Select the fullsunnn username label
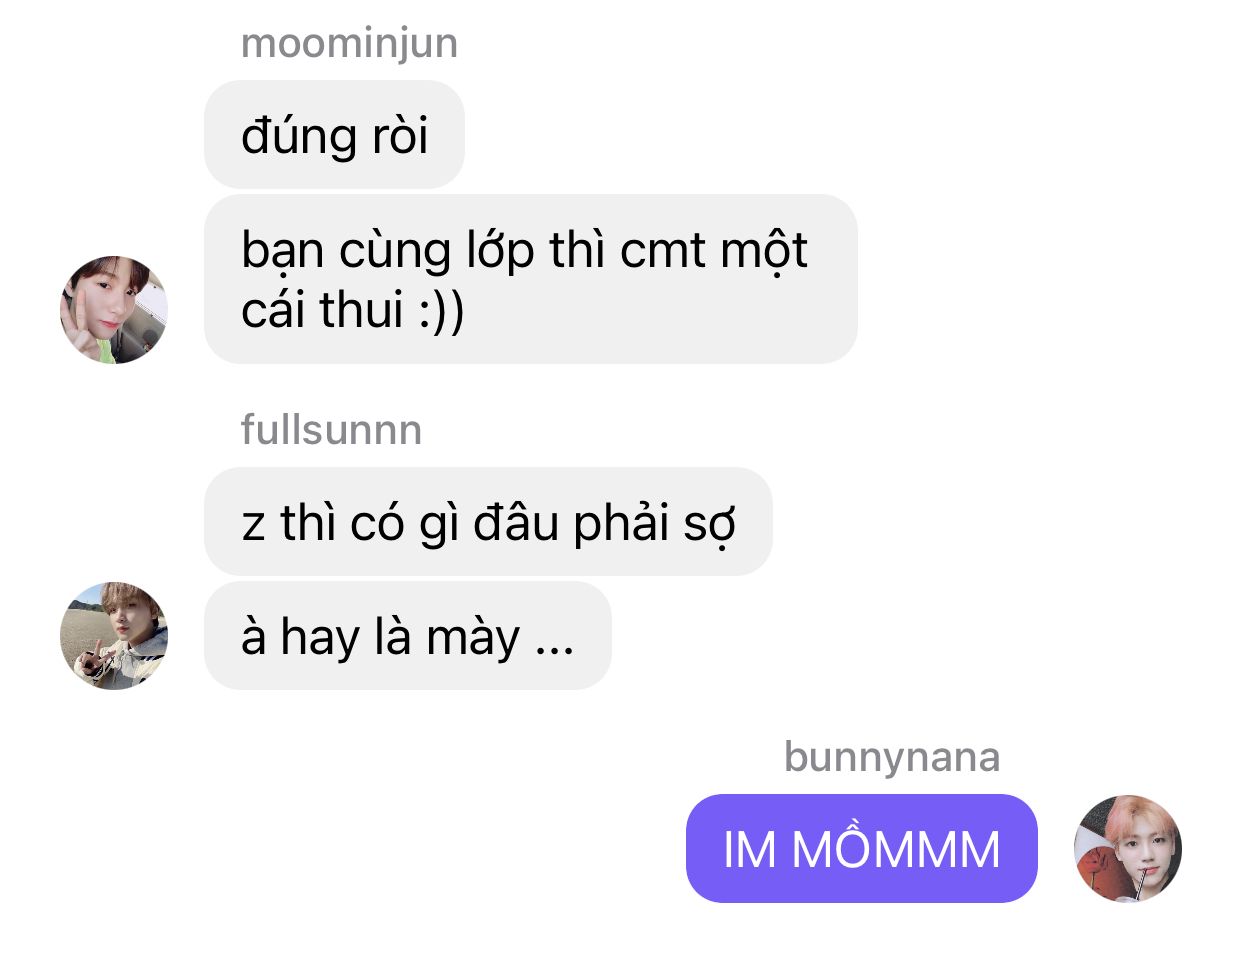 pos(331,430)
